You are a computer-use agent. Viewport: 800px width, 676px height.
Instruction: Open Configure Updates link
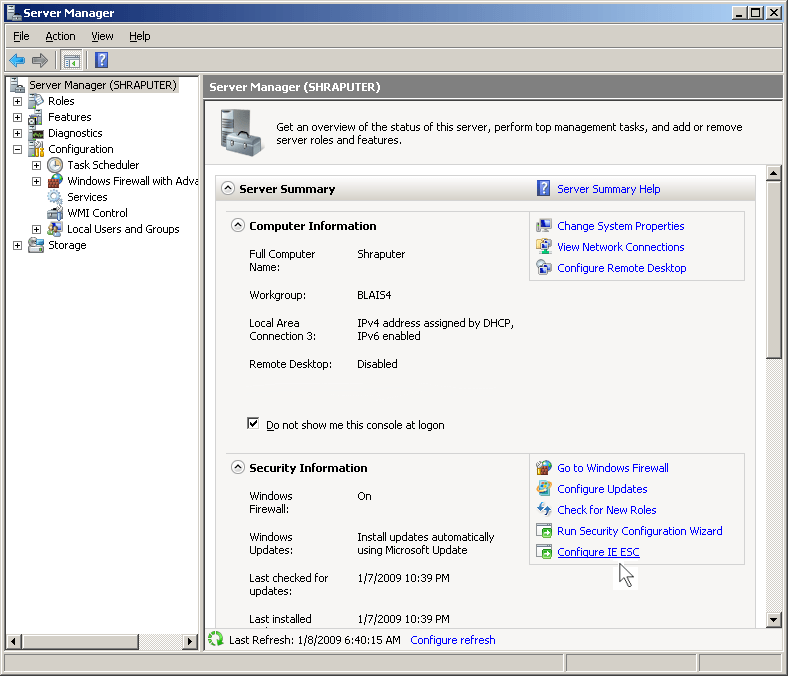click(602, 489)
